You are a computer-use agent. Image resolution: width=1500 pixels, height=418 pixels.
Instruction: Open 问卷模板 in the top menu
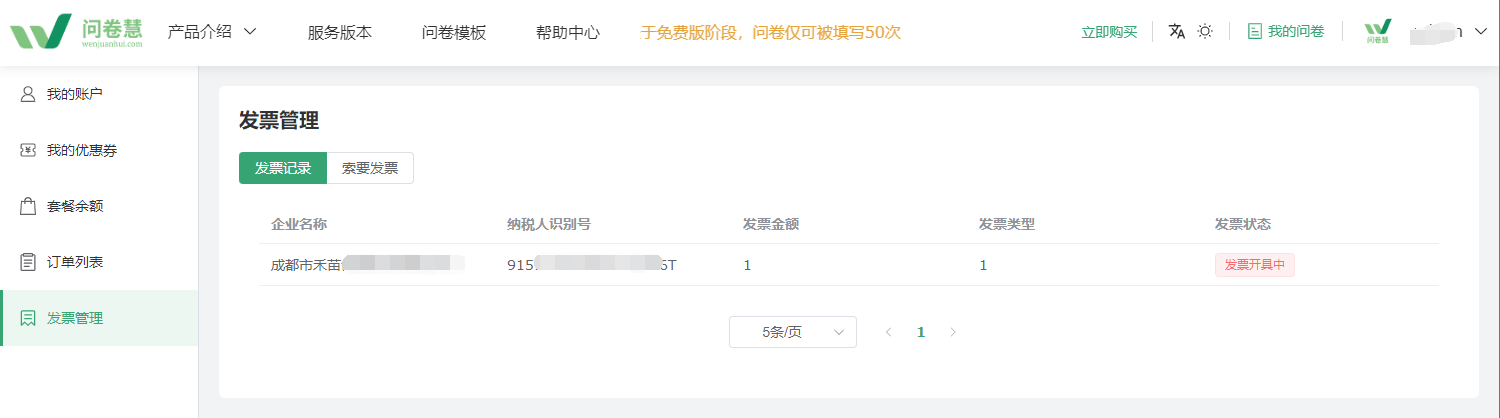tap(454, 32)
